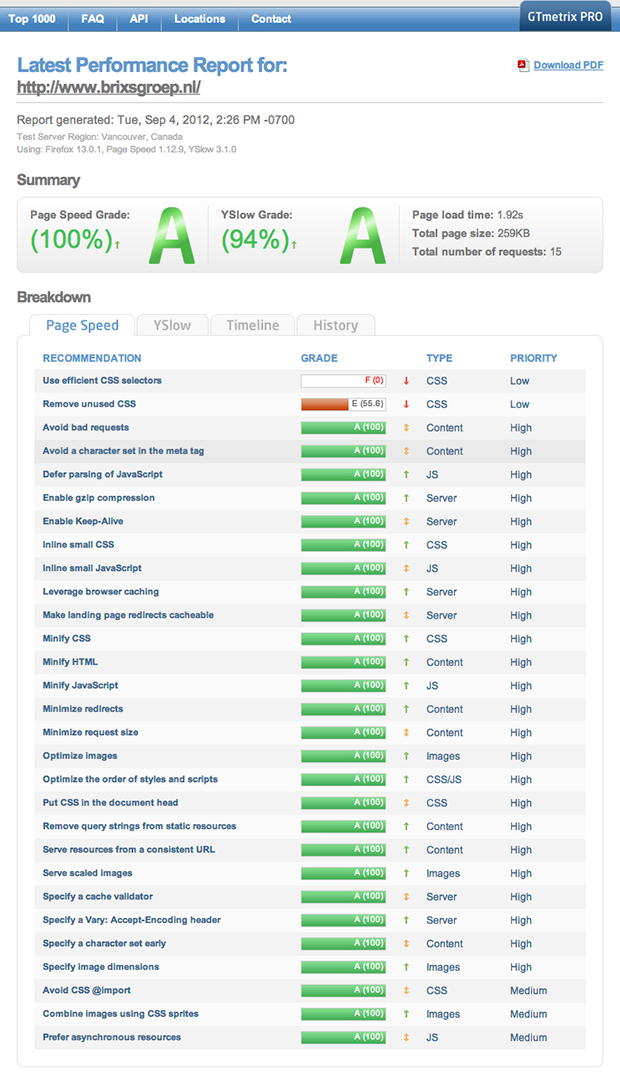Click the trend arrow for Put CSS in the document head
The width and height of the screenshot is (620, 1088).
(406, 803)
